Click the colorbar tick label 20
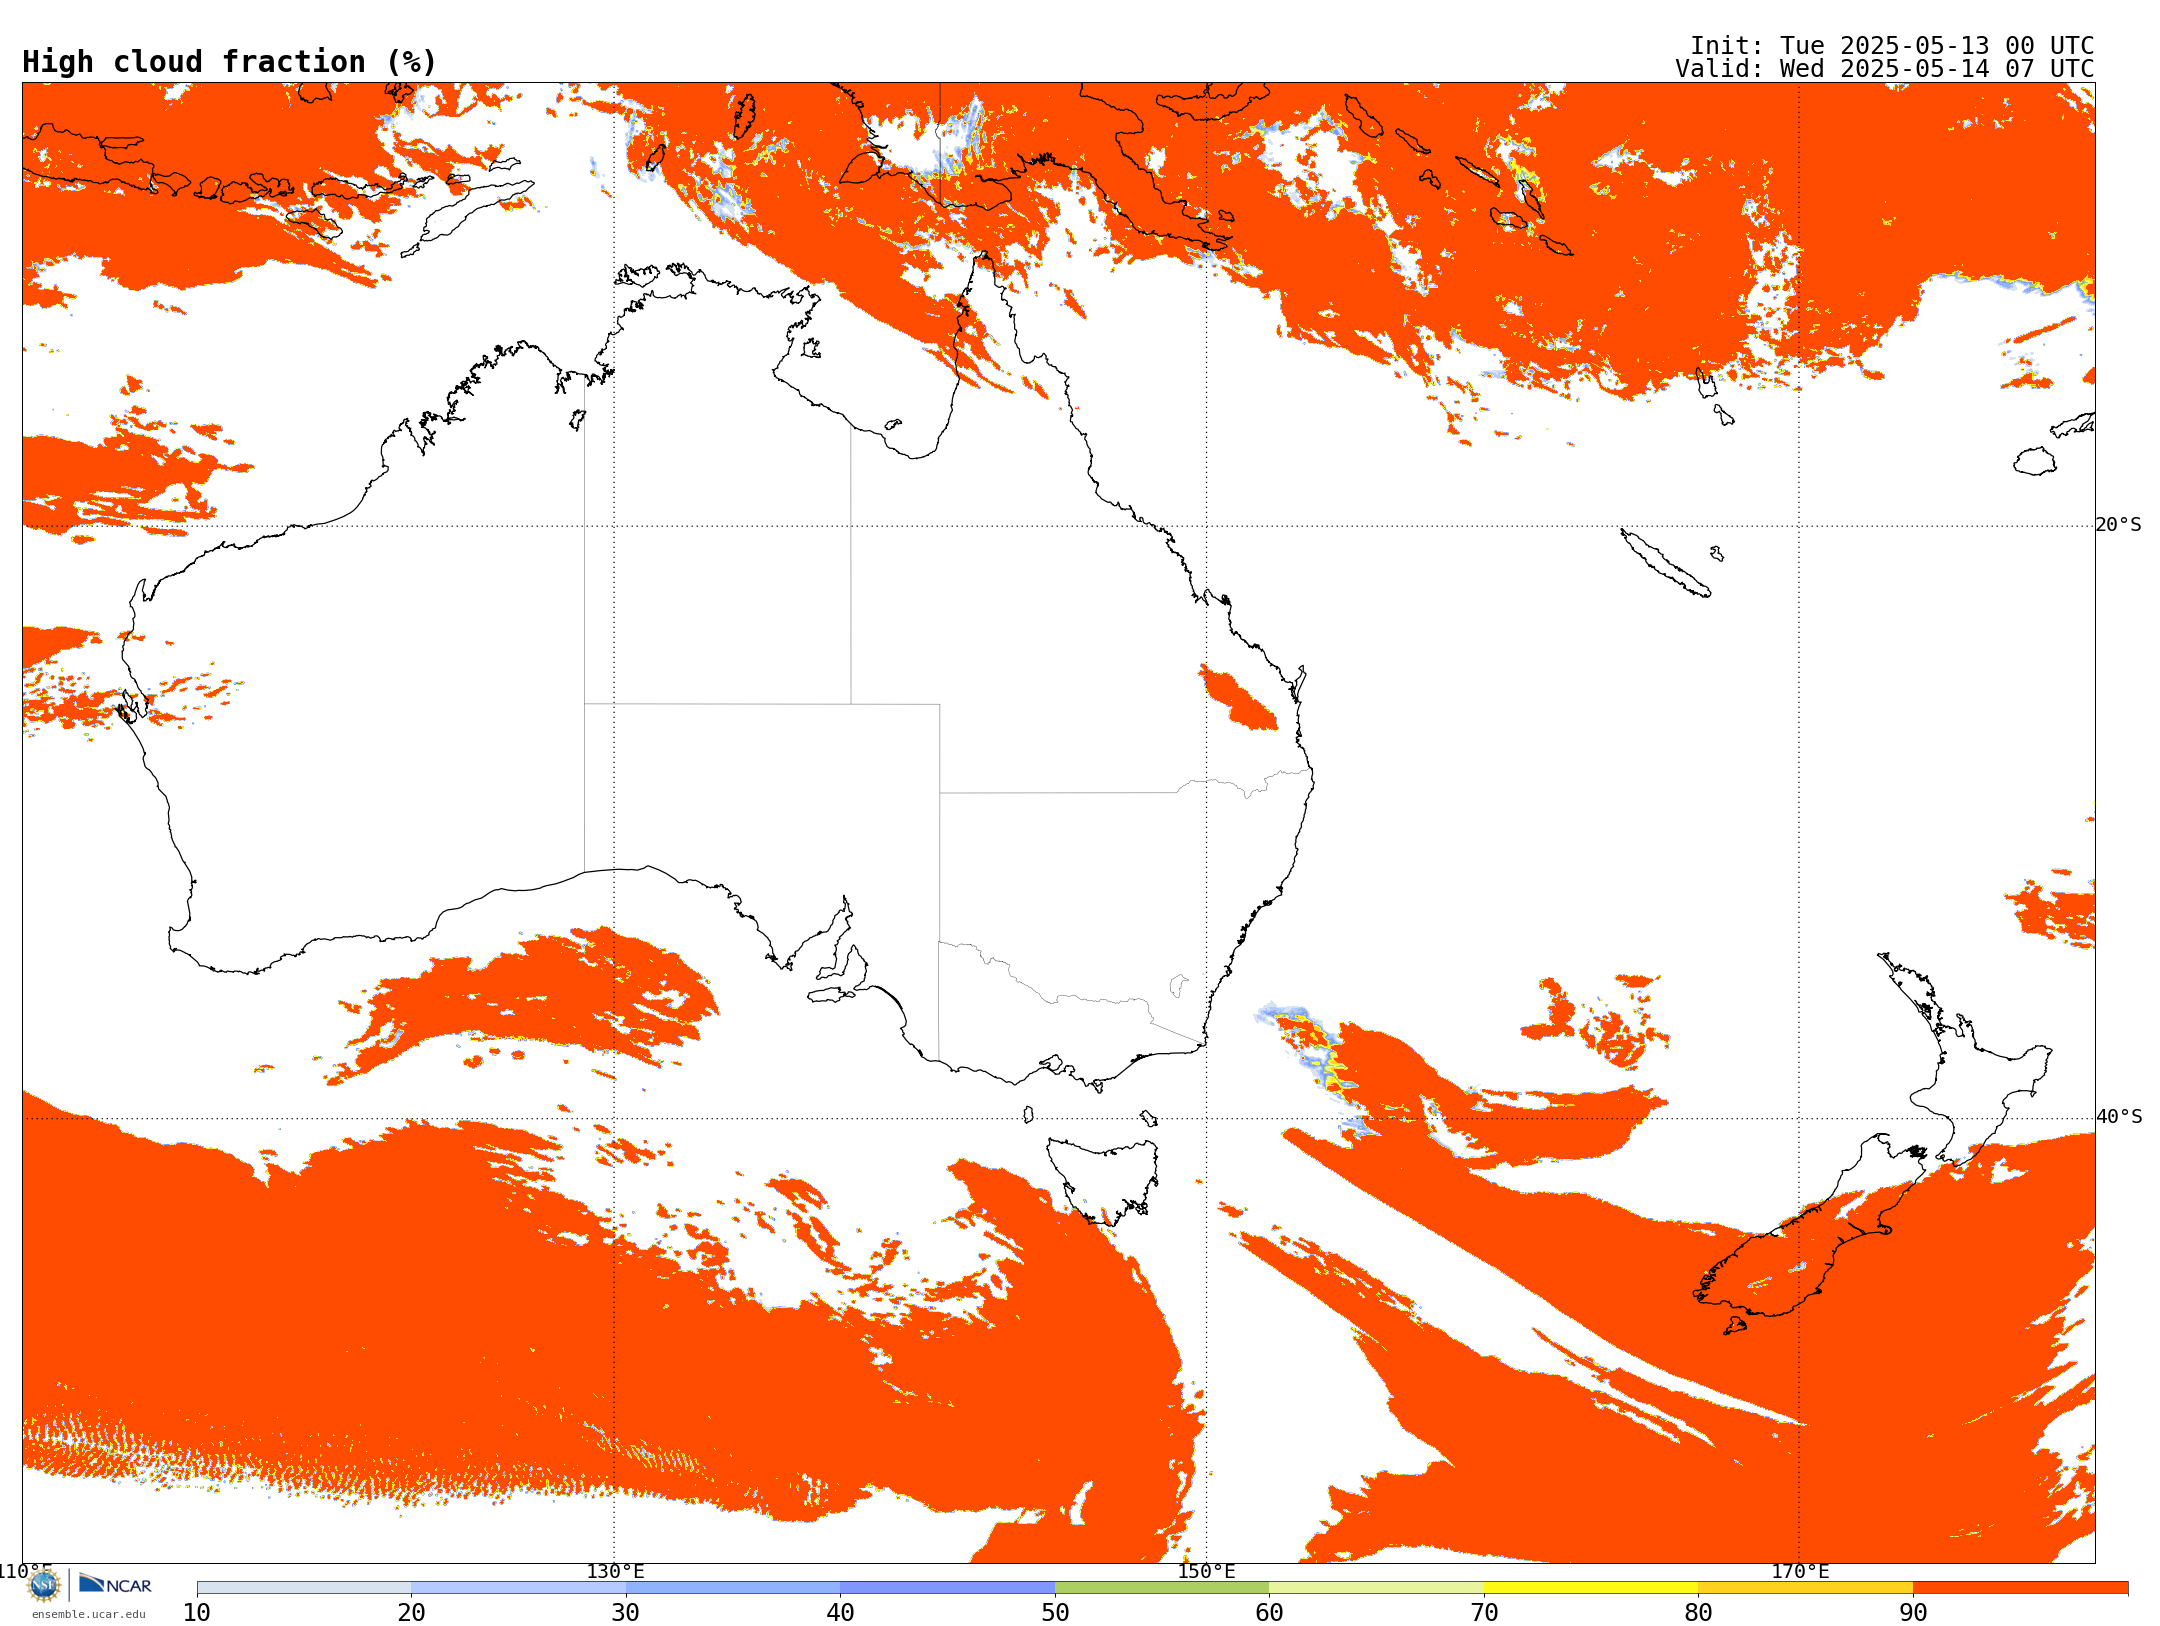Screen dimensions: 2160x1626 411,1613
